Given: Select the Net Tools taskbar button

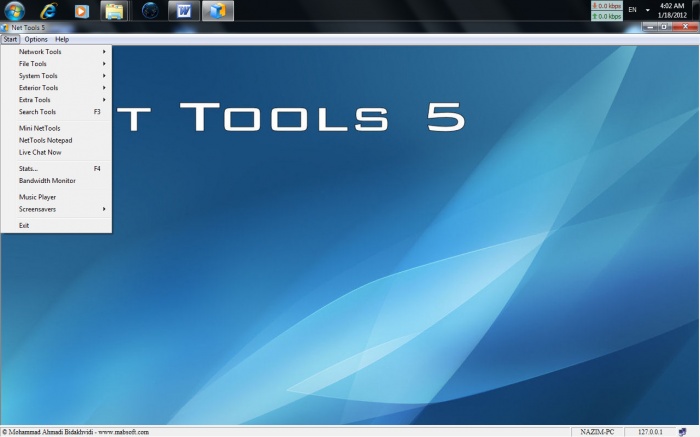Looking at the screenshot, I should pyautogui.click(x=218, y=11).
